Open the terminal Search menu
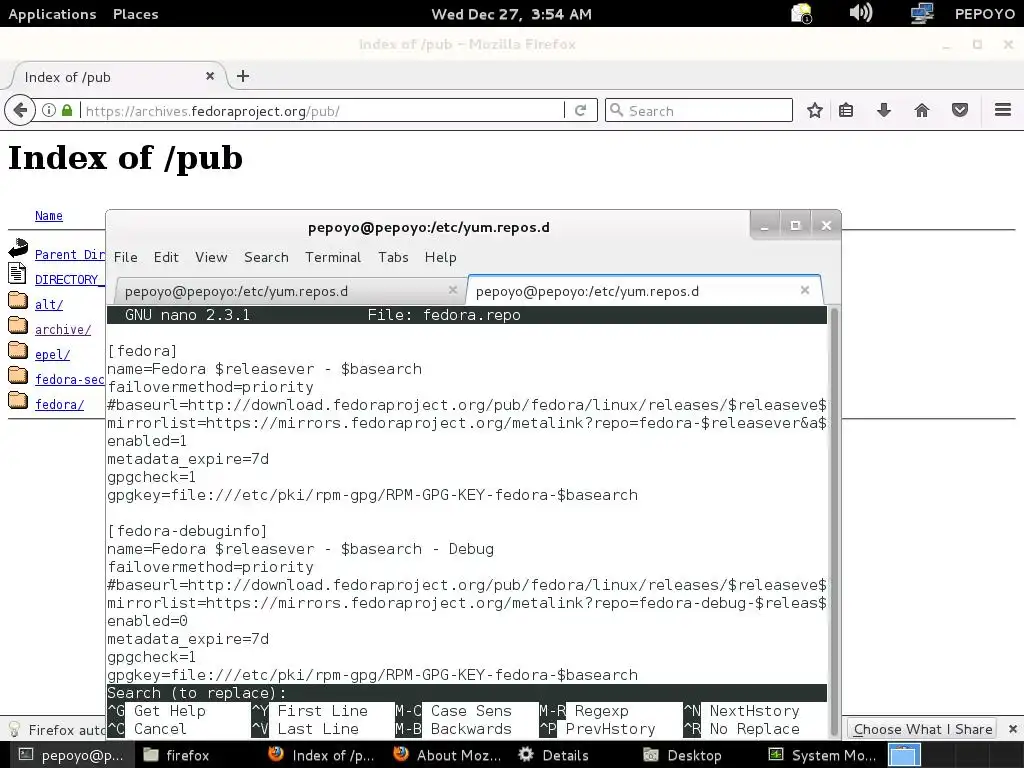Viewport: 1024px width, 768px height. [266, 257]
